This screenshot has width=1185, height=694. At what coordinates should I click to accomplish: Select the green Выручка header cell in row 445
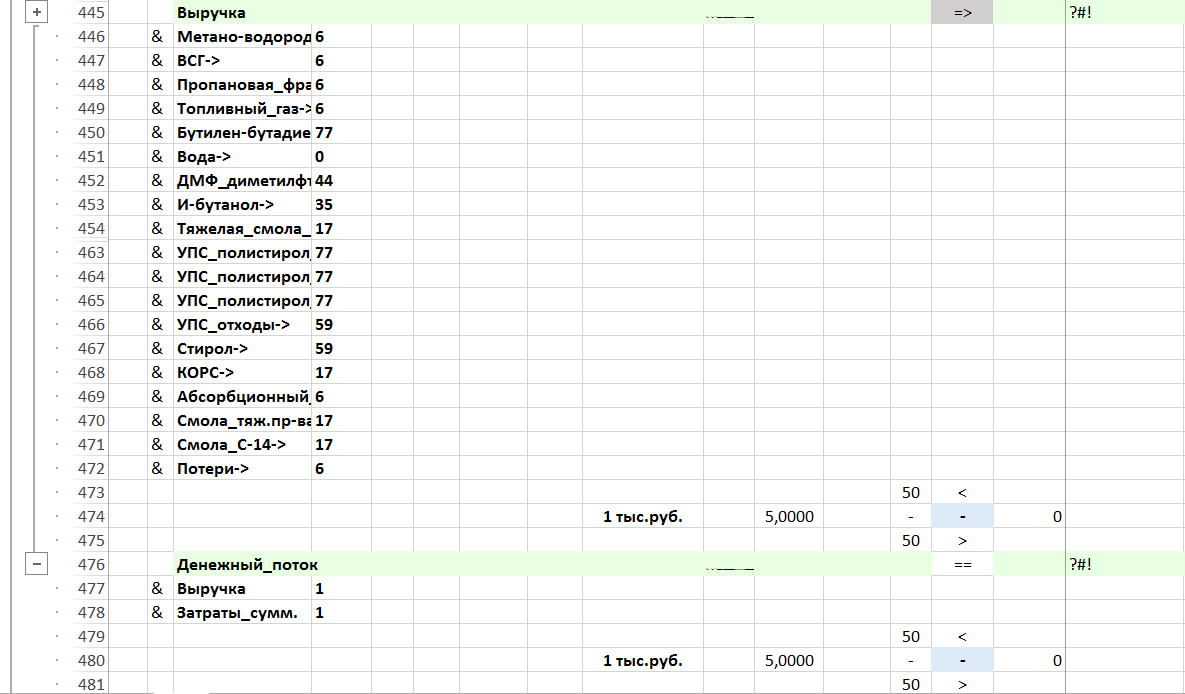tap(242, 13)
